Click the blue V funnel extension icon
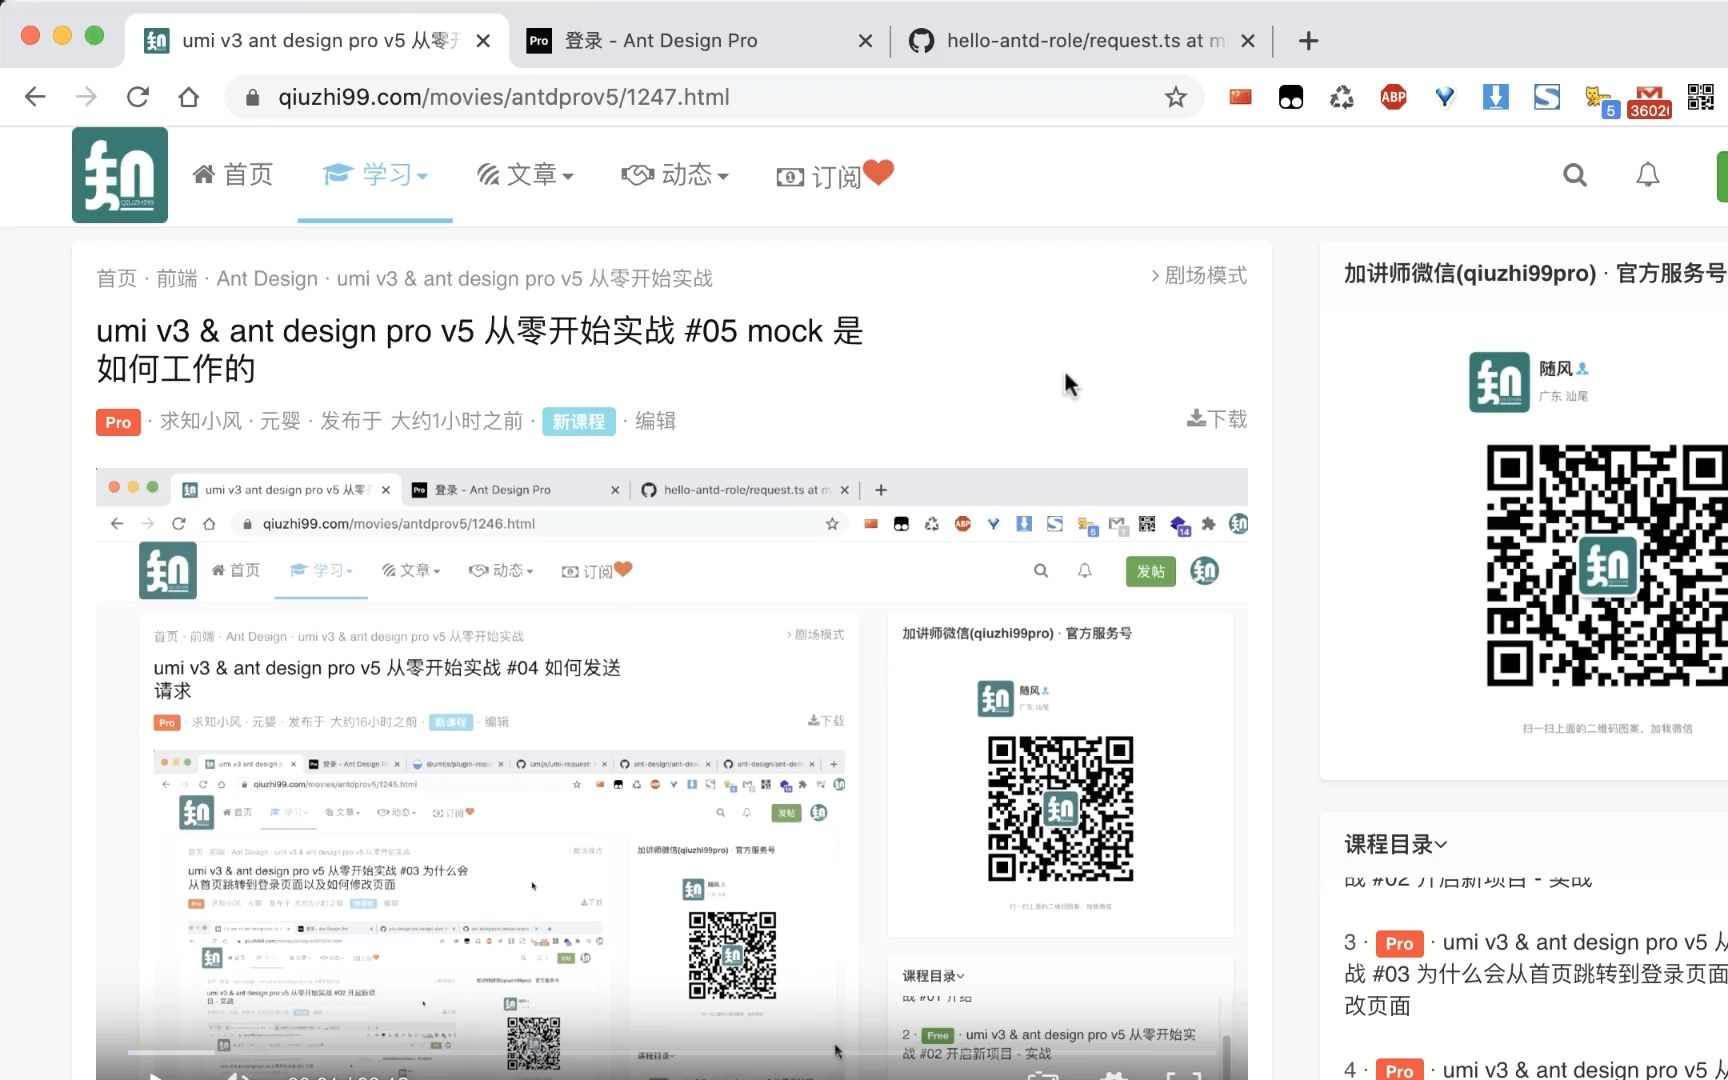 pos(1444,97)
